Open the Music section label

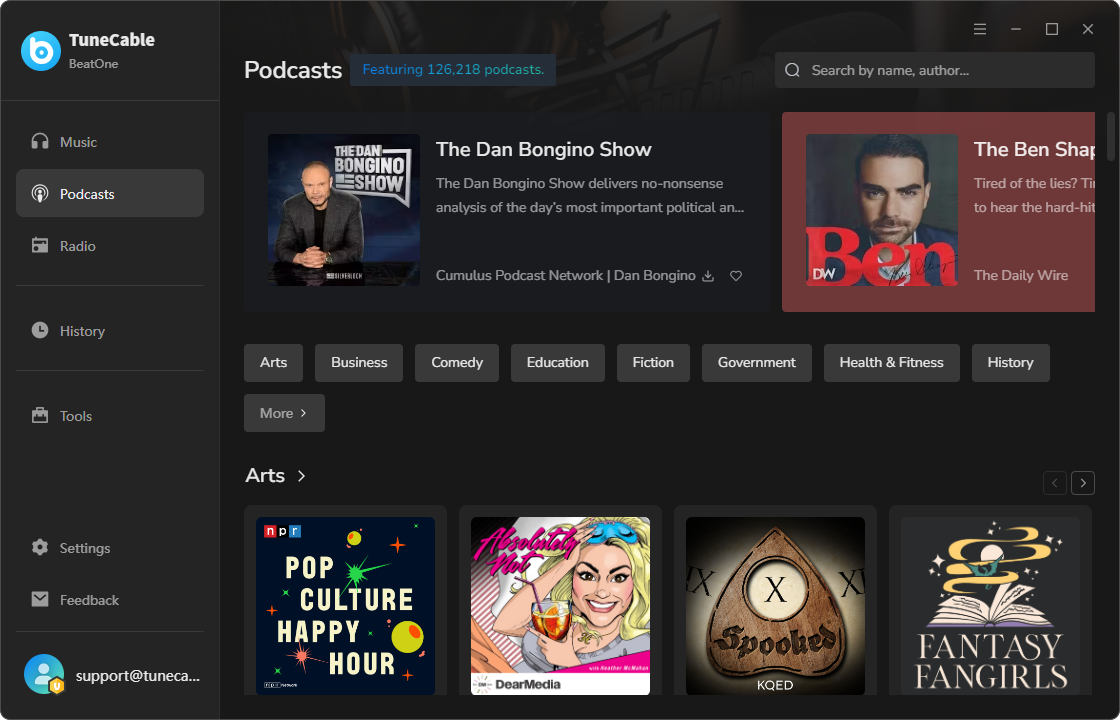click(x=79, y=142)
